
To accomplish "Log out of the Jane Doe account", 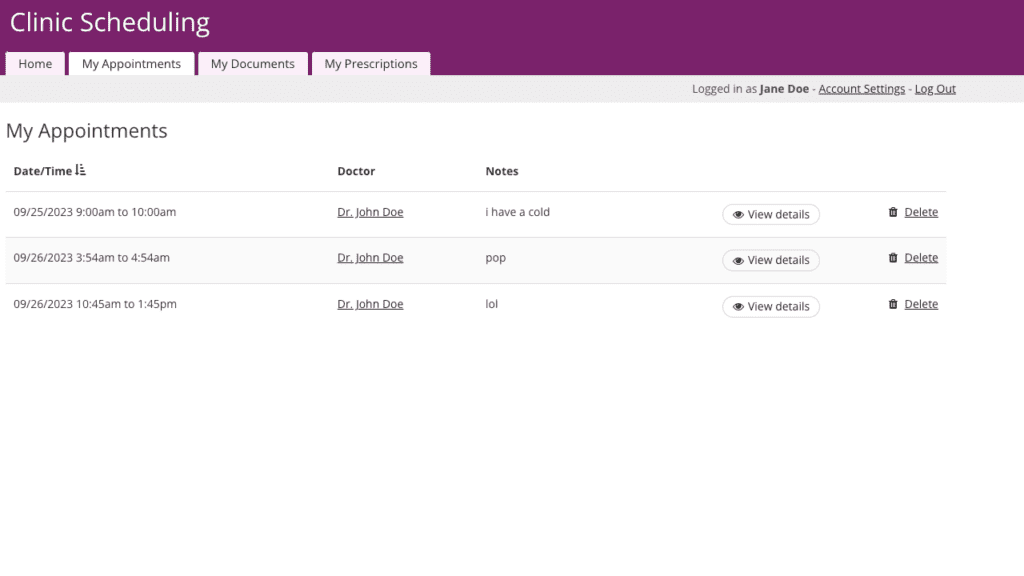I will 935,89.
